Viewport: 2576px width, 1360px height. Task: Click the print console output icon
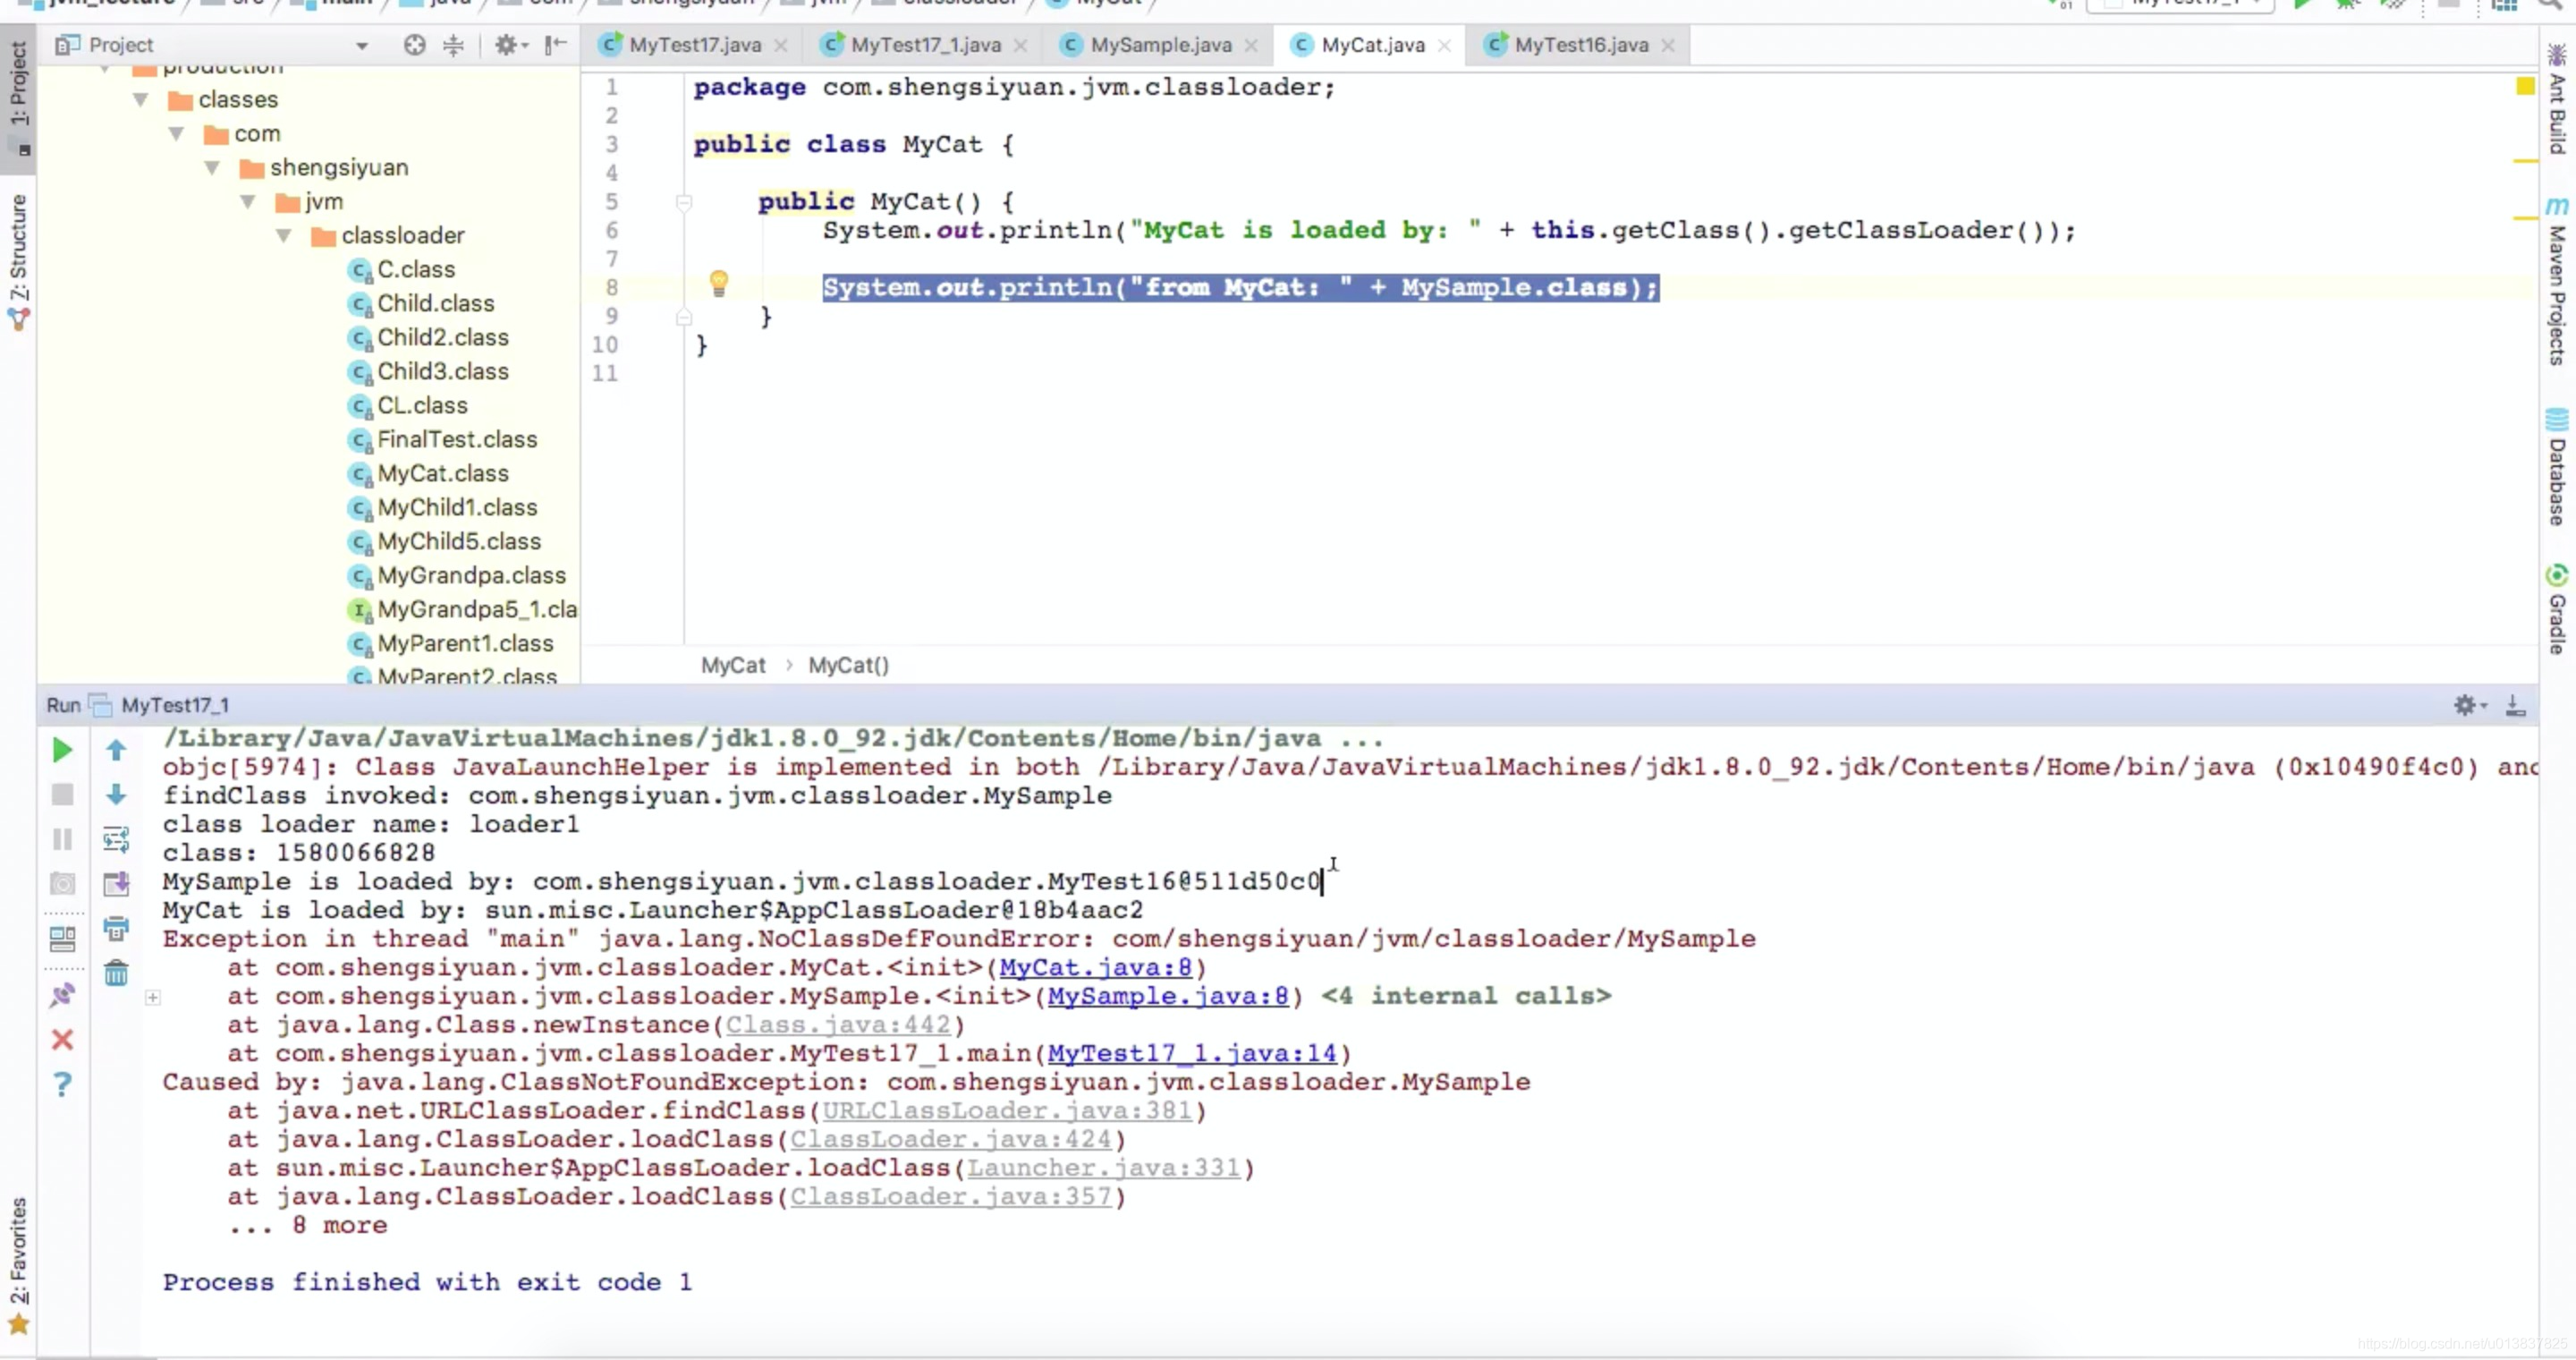pyautogui.click(x=116, y=928)
